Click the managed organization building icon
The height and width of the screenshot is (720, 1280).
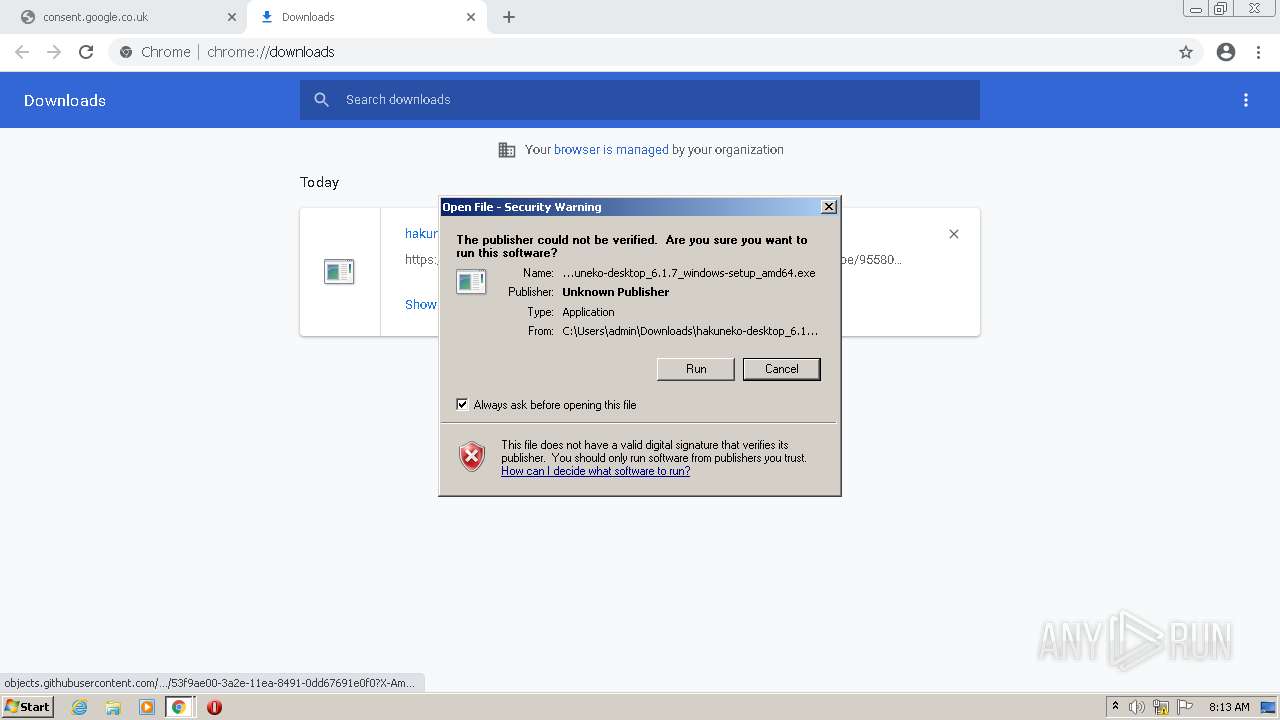coord(507,150)
